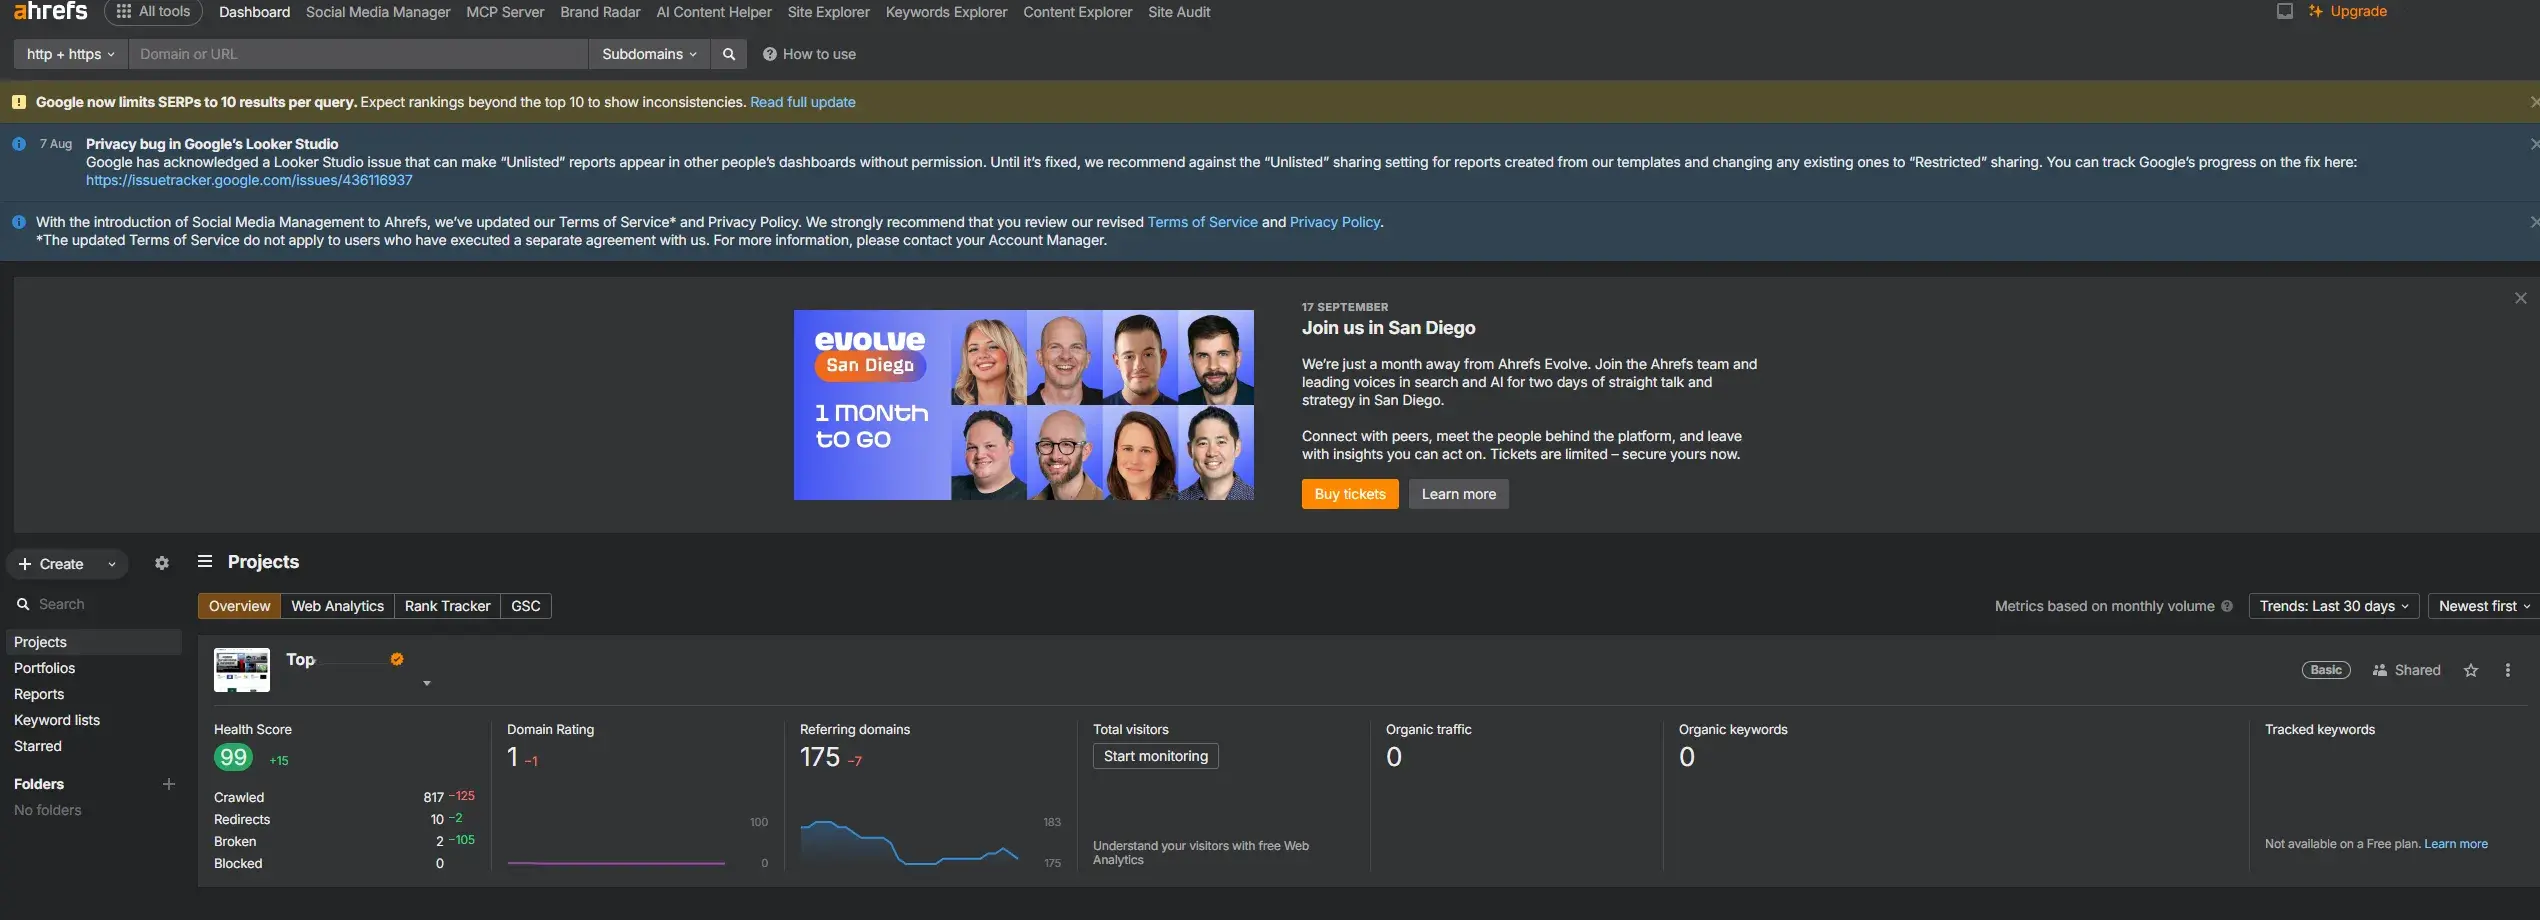Switch to the Rank Tracker tab
Image resolution: width=2540 pixels, height=920 pixels.
(447, 607)
